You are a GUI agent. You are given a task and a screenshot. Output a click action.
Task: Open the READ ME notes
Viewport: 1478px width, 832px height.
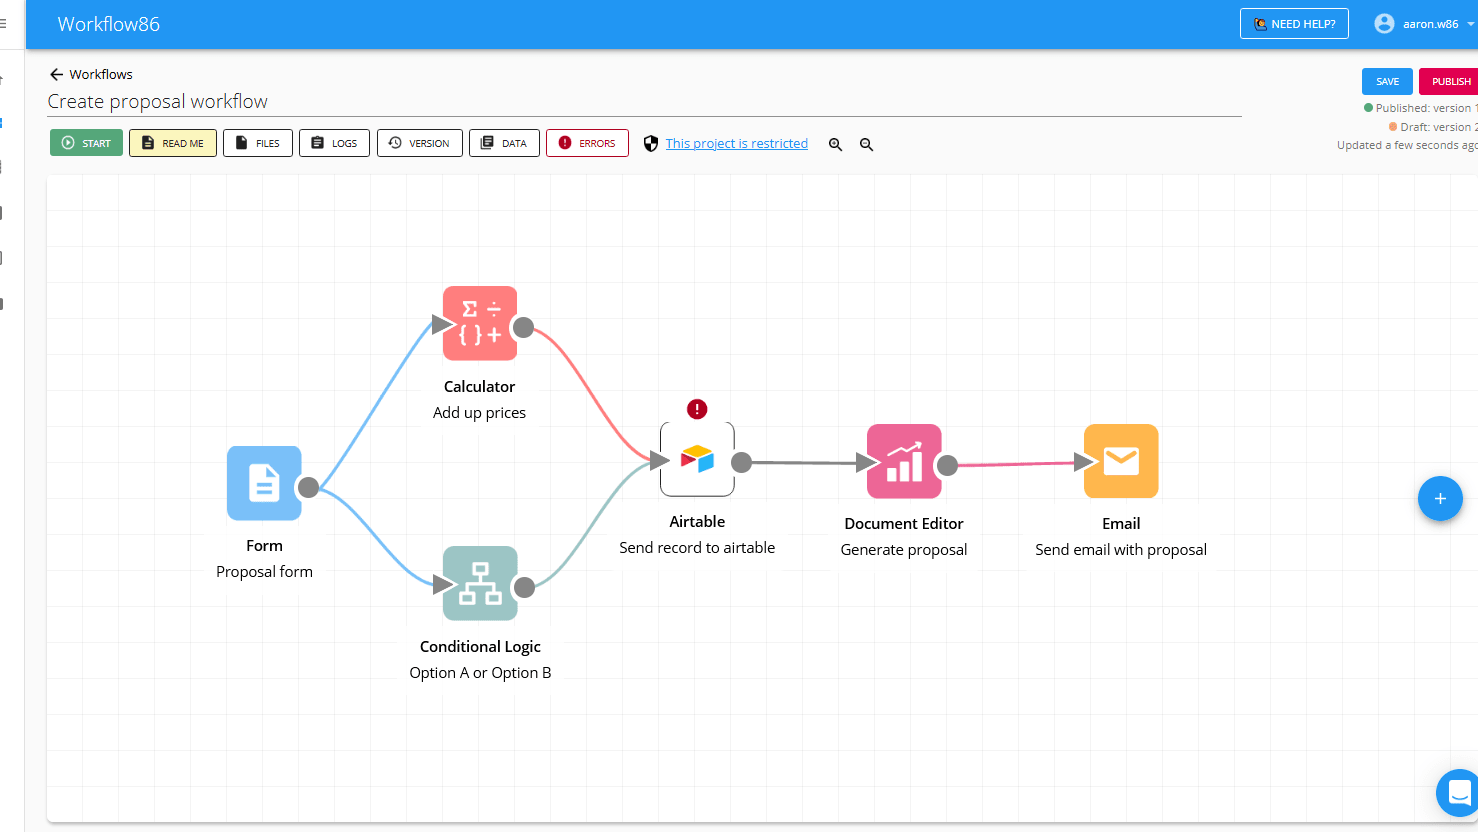(x=173, y=143)
